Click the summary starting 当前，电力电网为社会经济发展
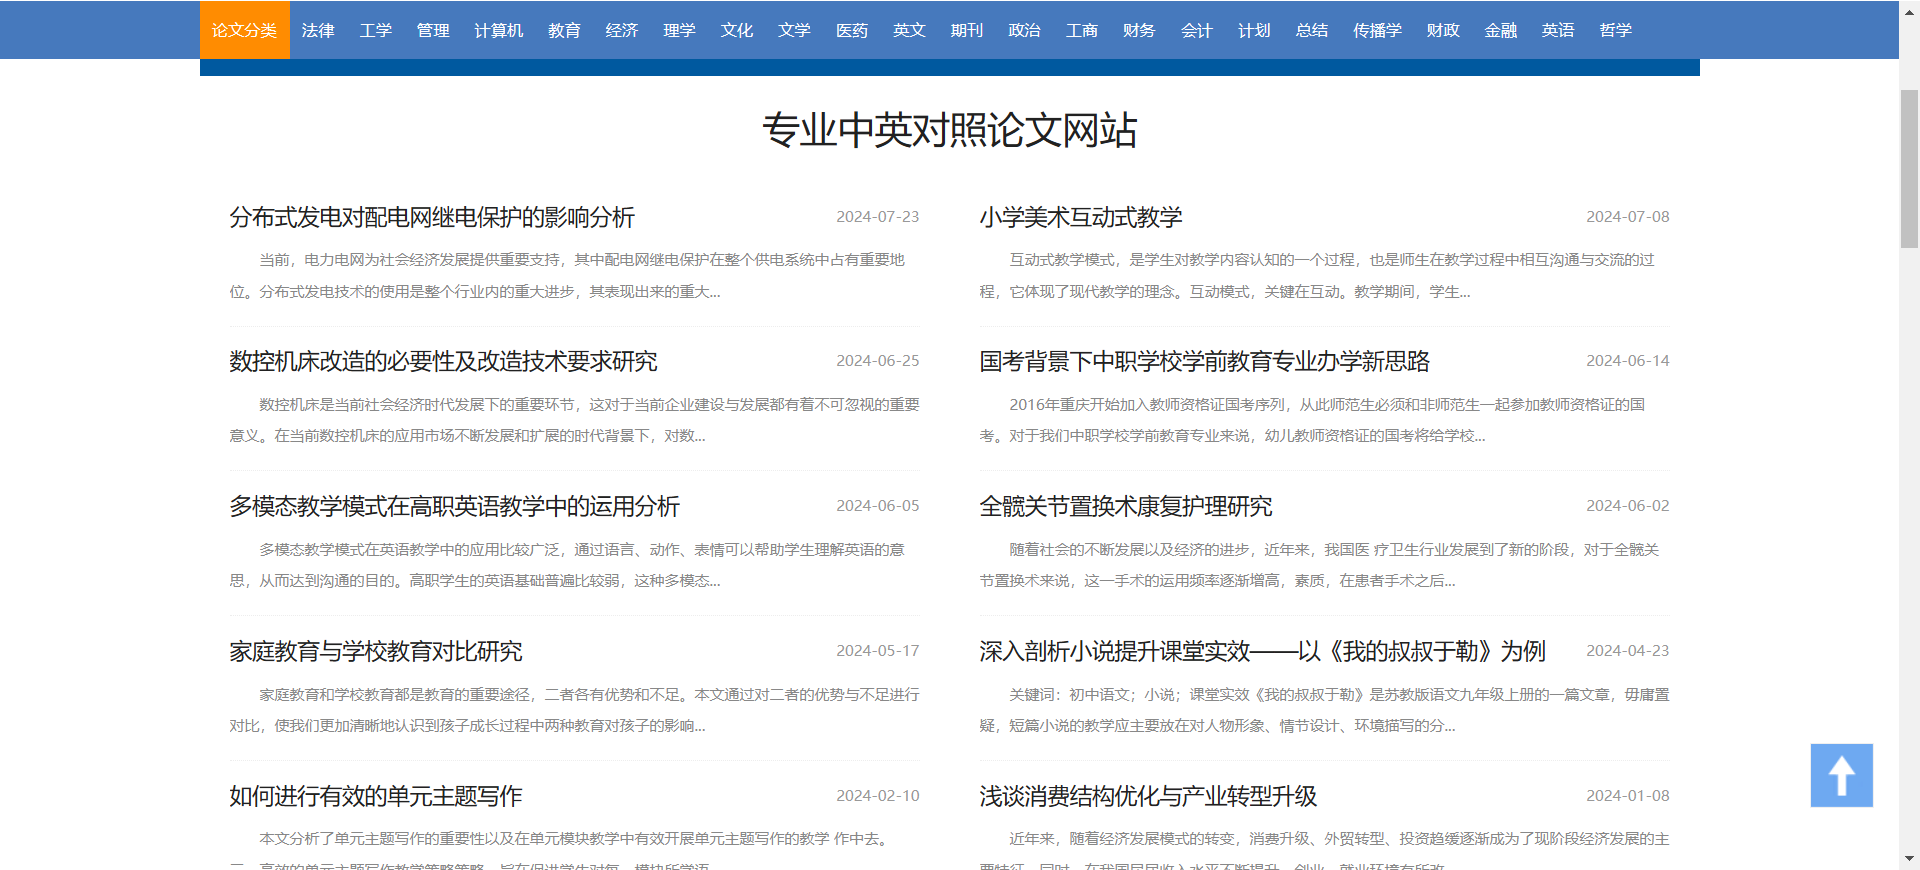 pyautogui.click(x=574, y=275)
